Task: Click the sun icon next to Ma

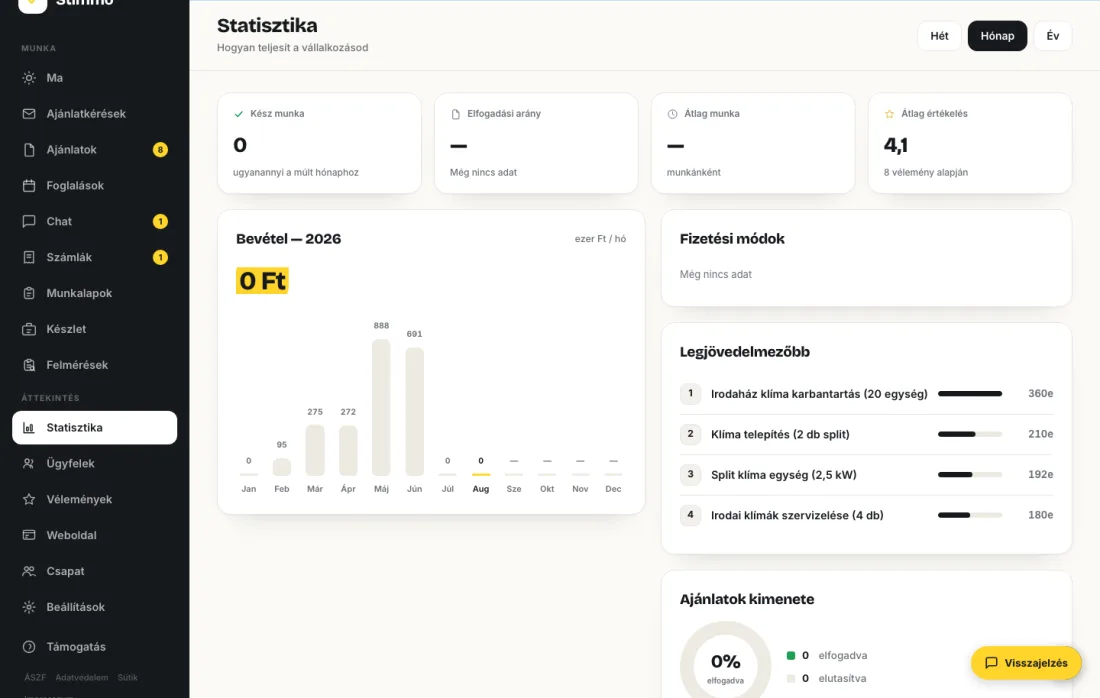Action: (x=29, y=78)
